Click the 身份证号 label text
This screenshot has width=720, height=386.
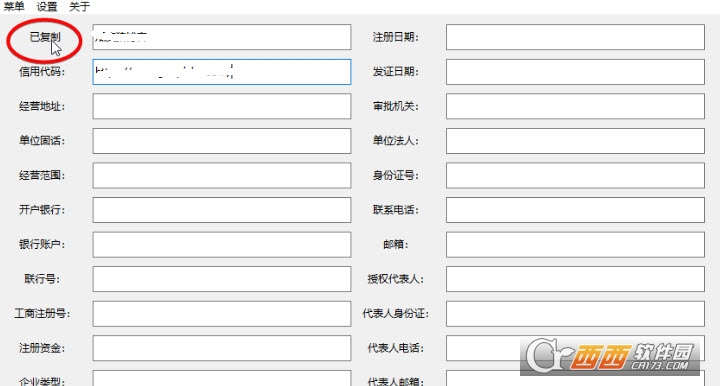(395, 175)
